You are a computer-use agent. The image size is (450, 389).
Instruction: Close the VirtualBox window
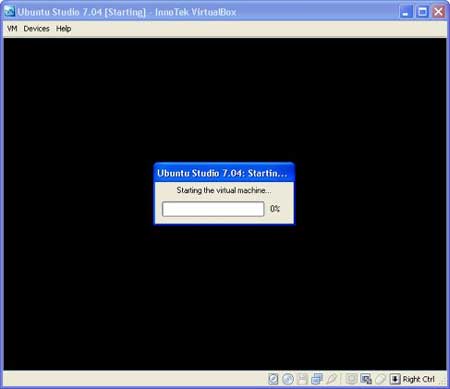pyautogui.click(x=439, y=12)
